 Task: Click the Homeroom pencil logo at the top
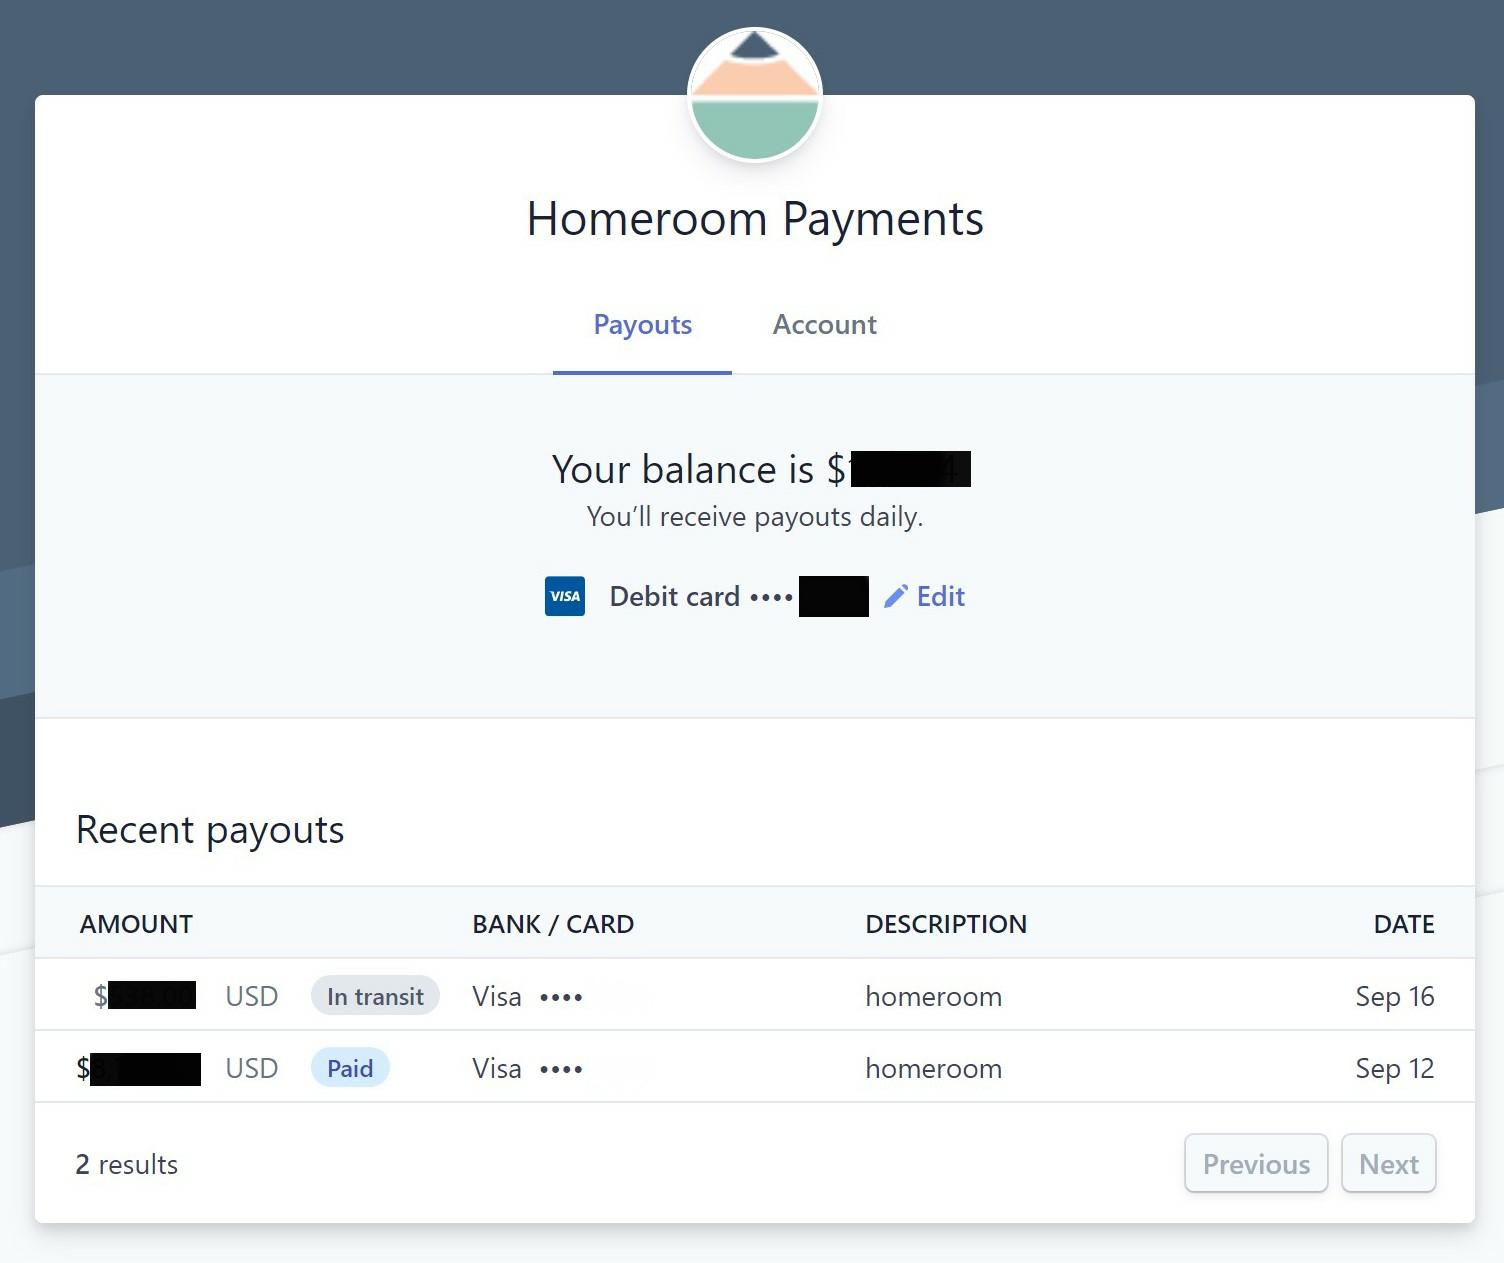[754, 91]
